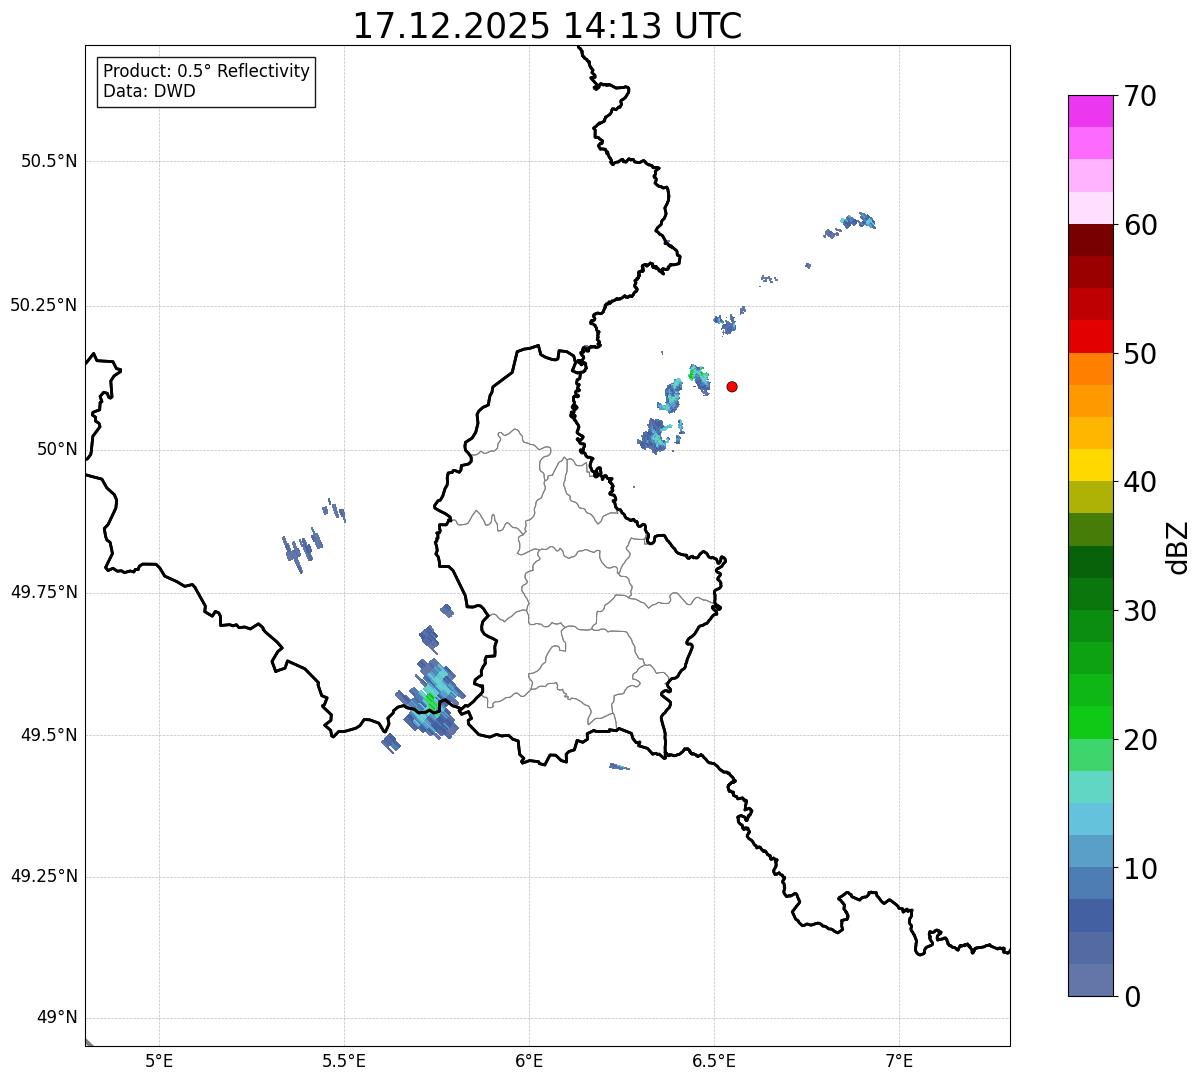Click the 6°E longitude axis label

pos(529,1060)
